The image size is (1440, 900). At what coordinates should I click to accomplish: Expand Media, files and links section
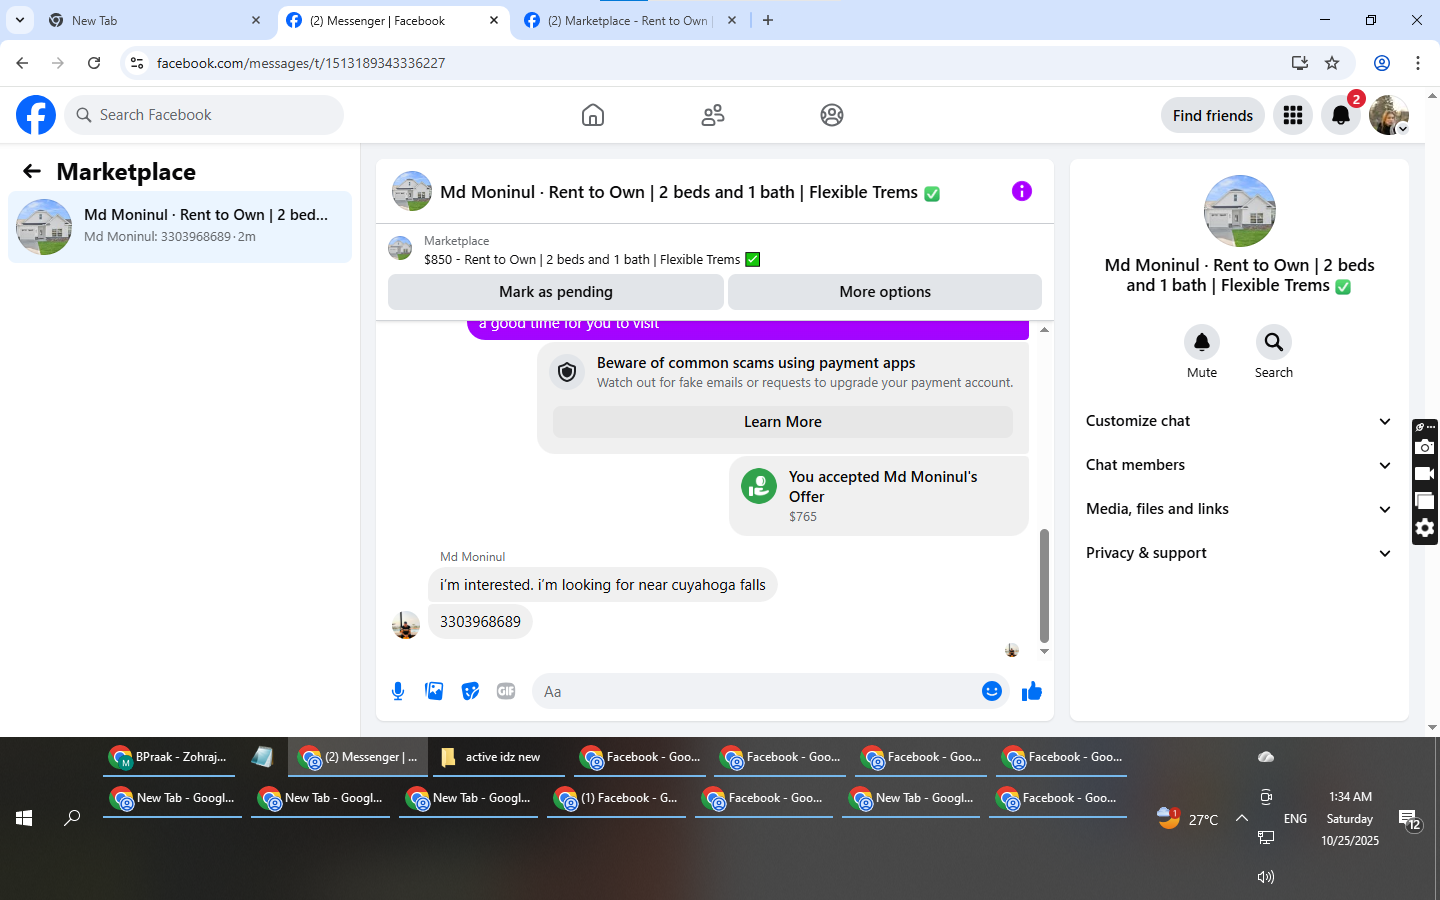(x=1239, y=509)
